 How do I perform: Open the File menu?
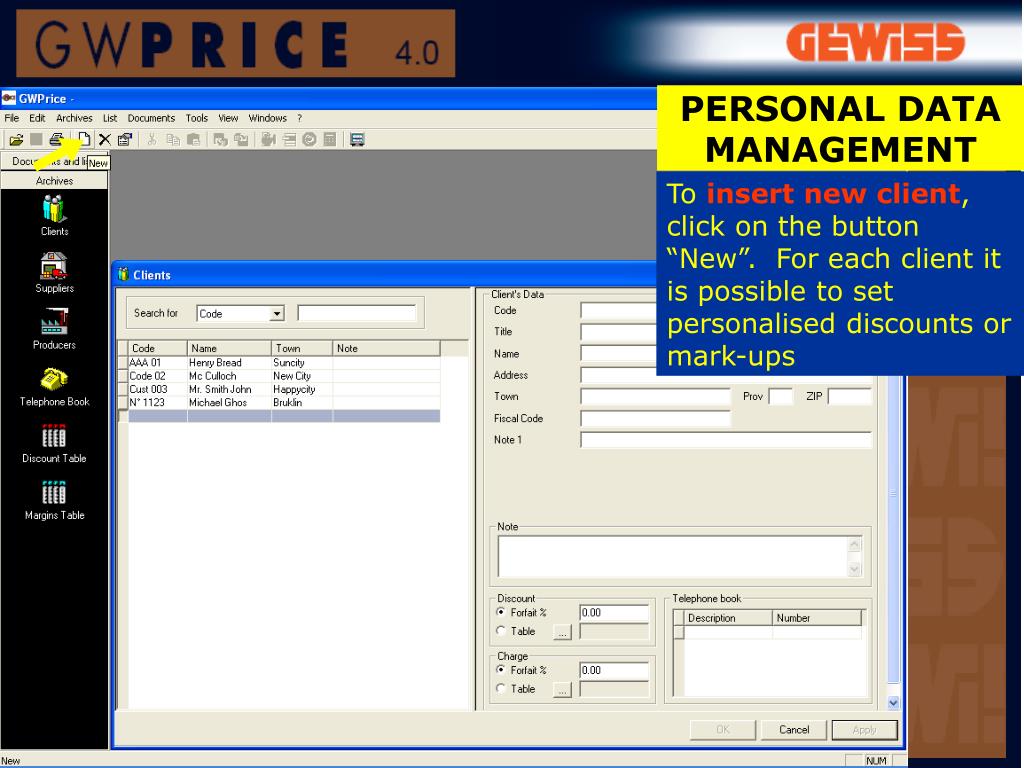[x=12, y=118]
